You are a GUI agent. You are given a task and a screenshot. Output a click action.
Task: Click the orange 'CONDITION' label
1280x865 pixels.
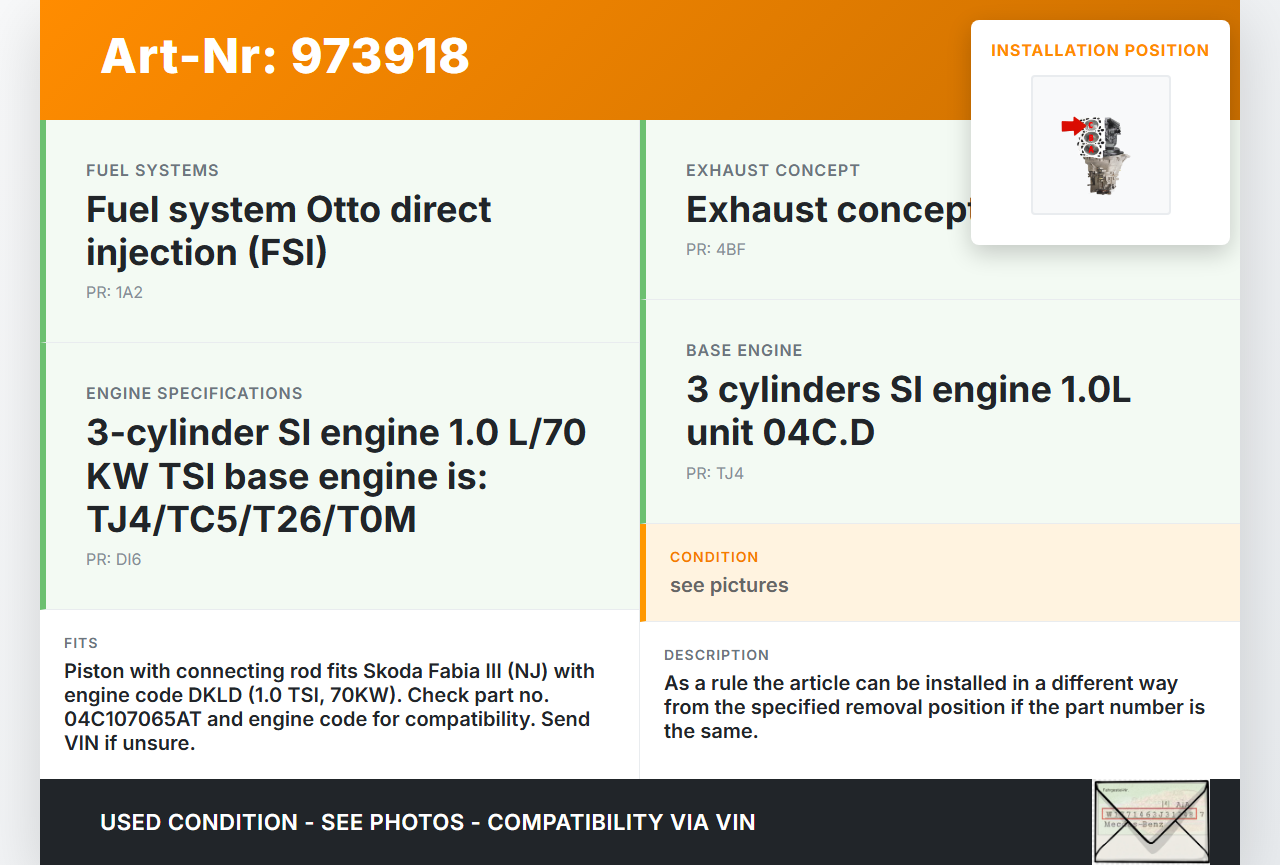tap(714, 557)
